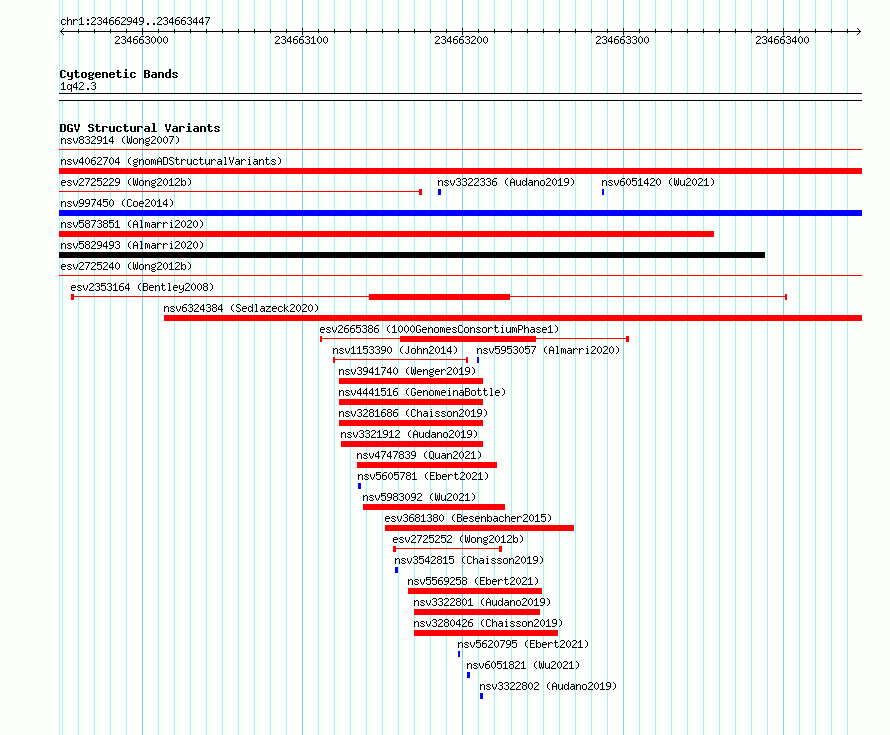This screenshot has height=735, width=890.
Task: Click the 234663100 ruler position label
Action: (301, 40)
